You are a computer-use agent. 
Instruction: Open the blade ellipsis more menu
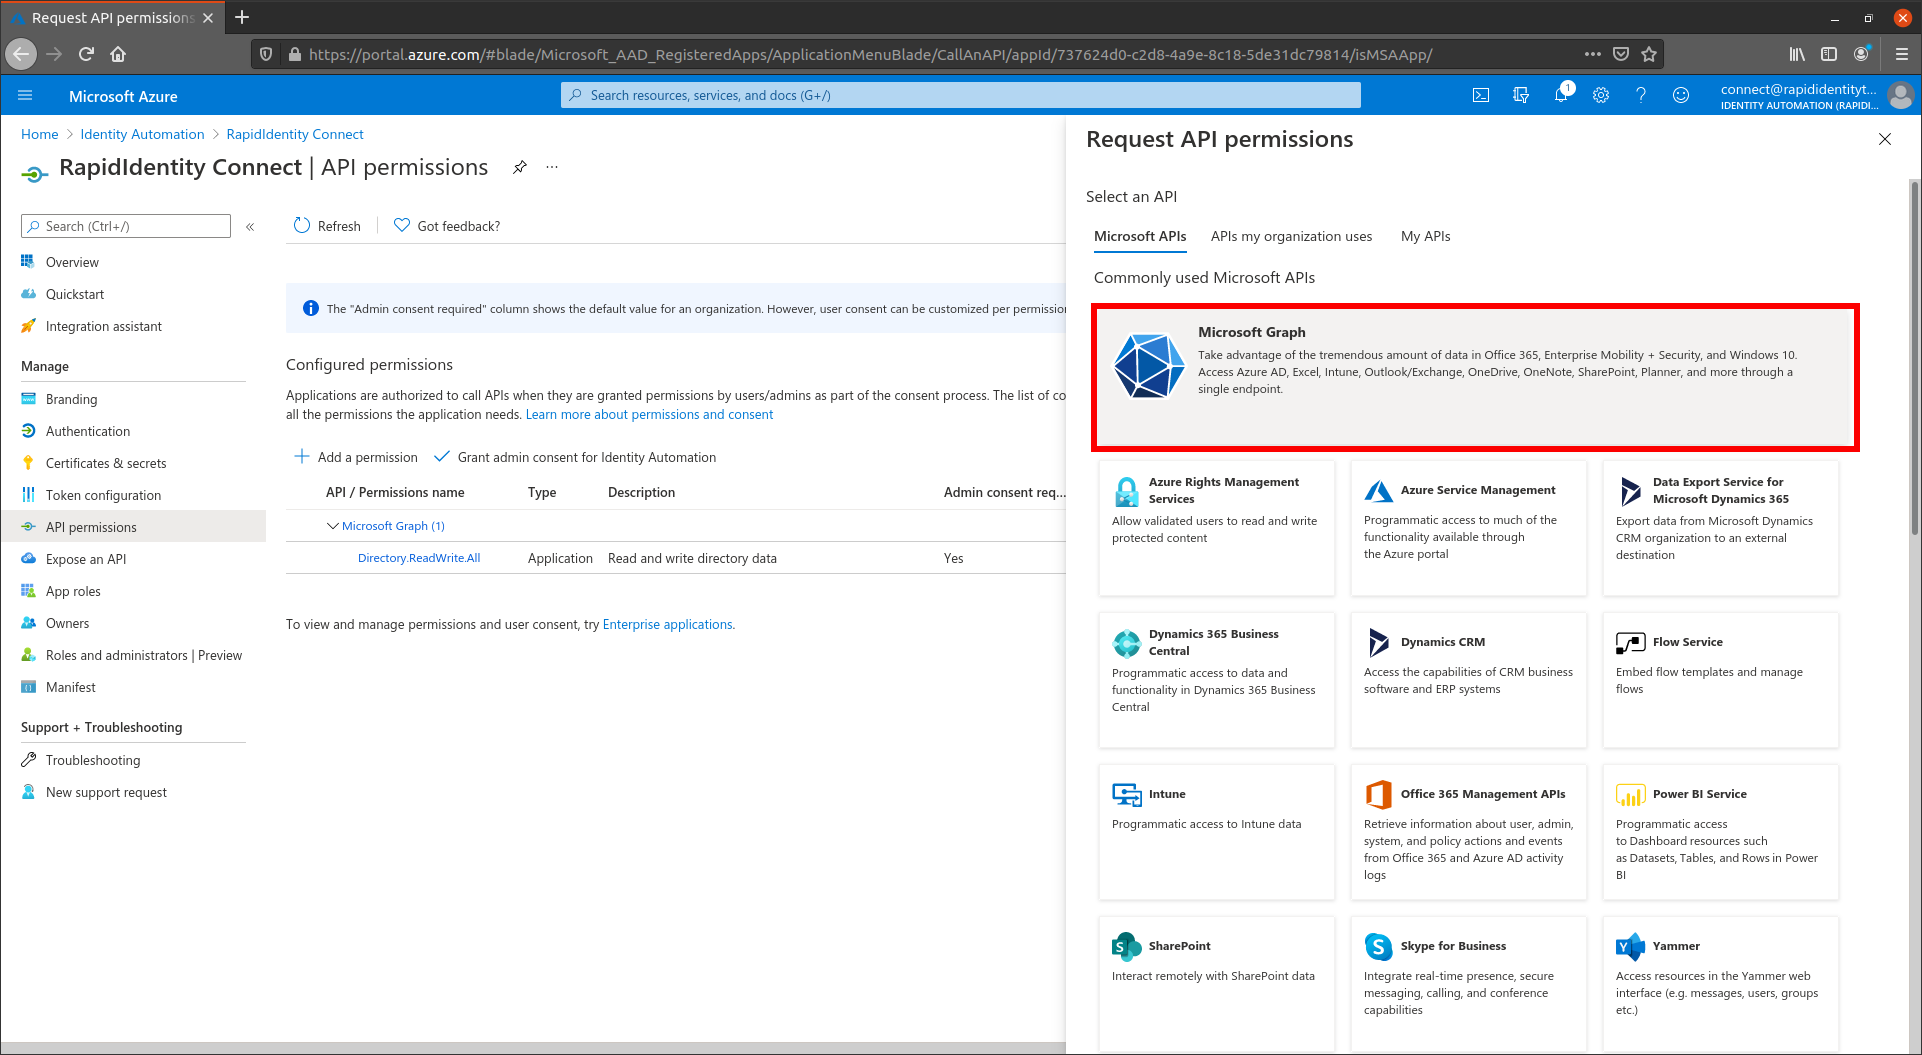[552, 167]
